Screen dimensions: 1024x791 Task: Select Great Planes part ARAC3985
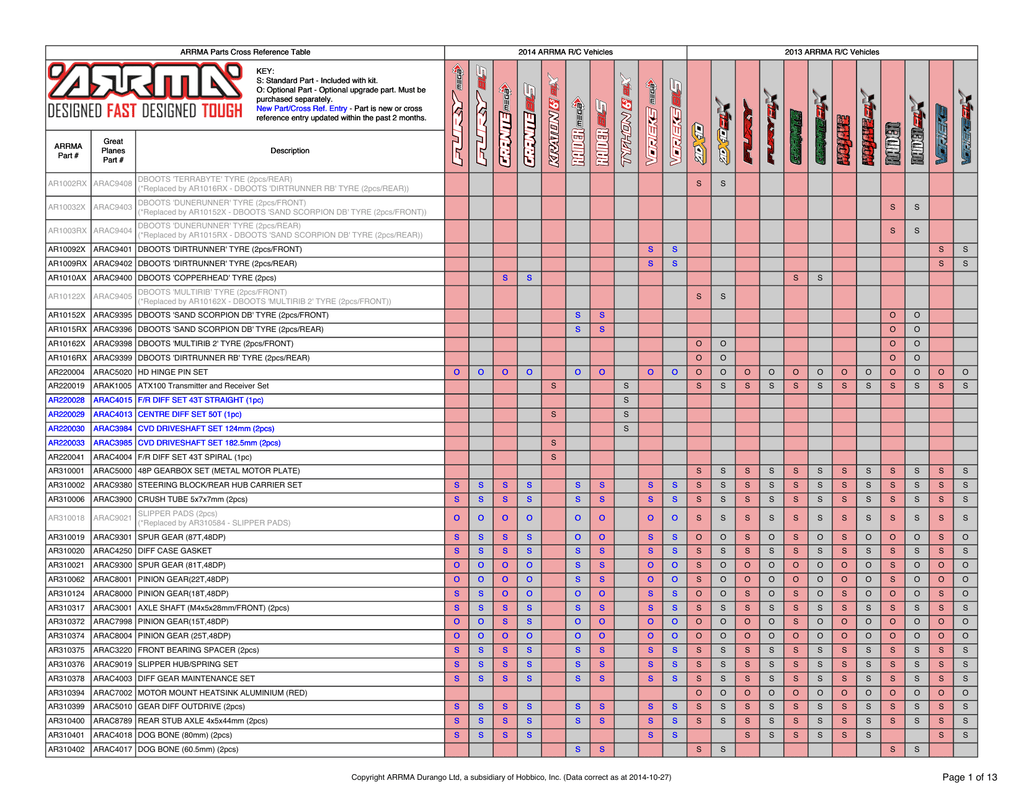tap(112, 443)
